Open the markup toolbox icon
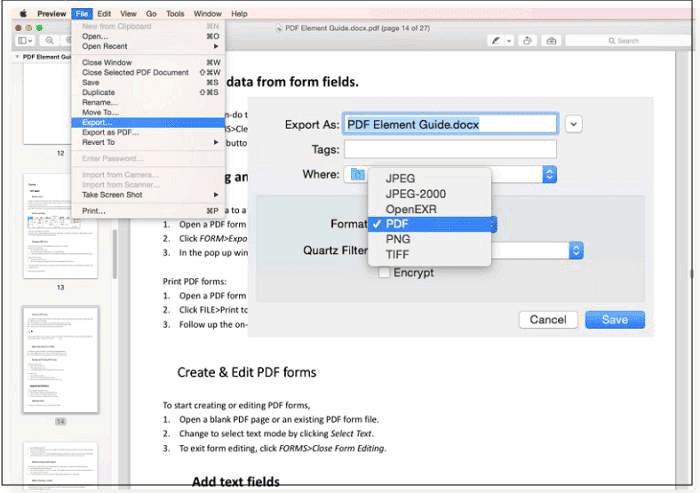Screen dimensions: 700x493 point(550,41)
